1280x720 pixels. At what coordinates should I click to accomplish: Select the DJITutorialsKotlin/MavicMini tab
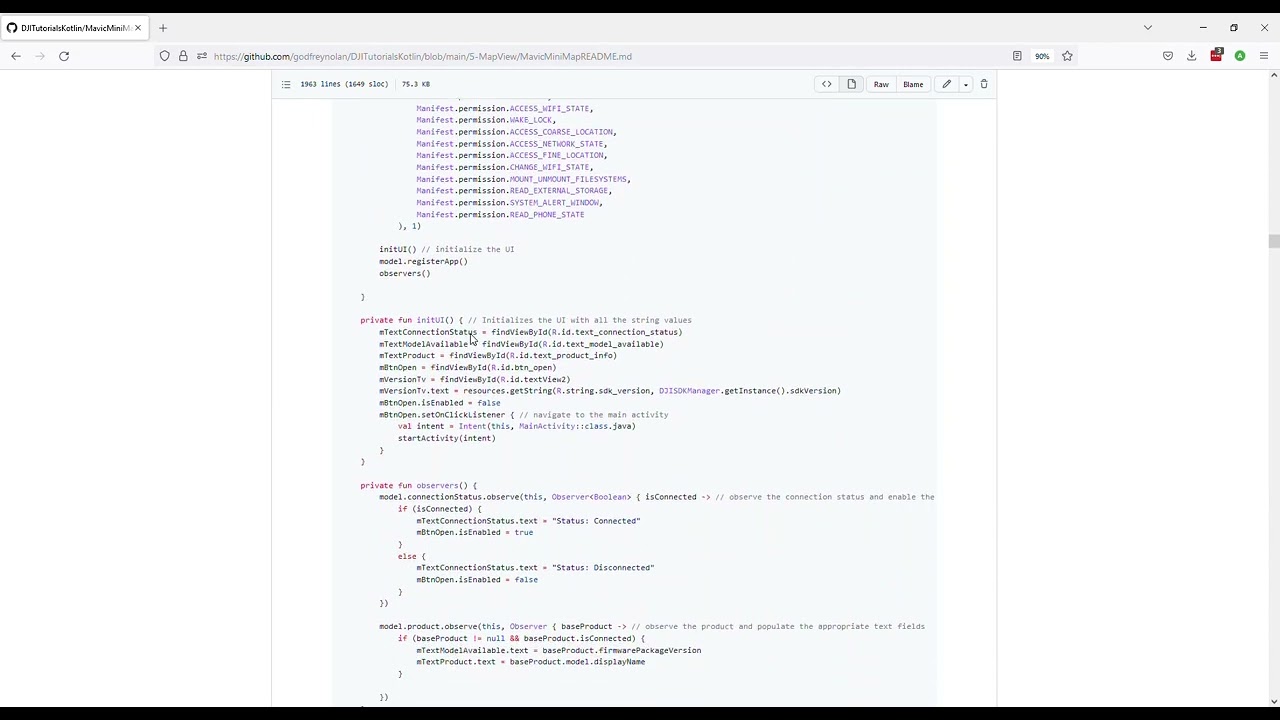tap(74, 28)
